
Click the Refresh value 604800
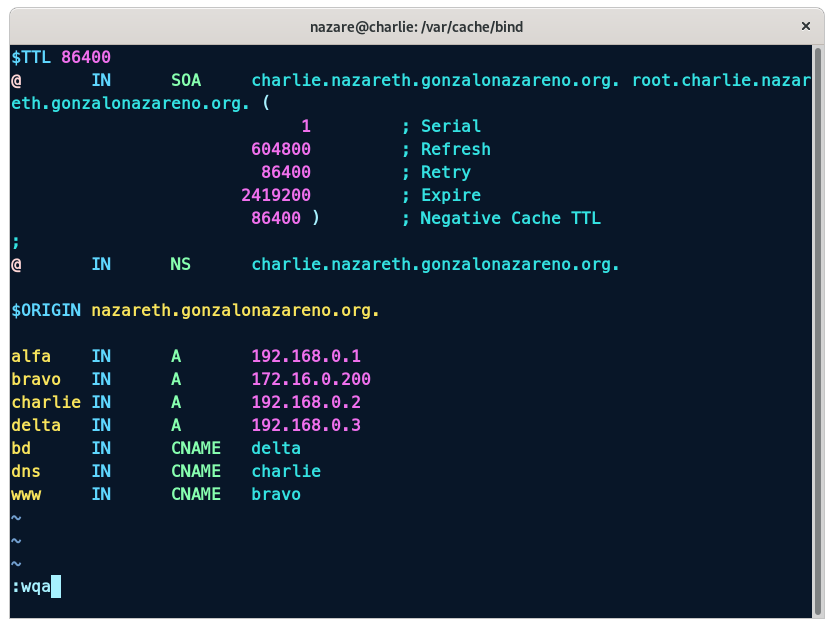point(281,149)
